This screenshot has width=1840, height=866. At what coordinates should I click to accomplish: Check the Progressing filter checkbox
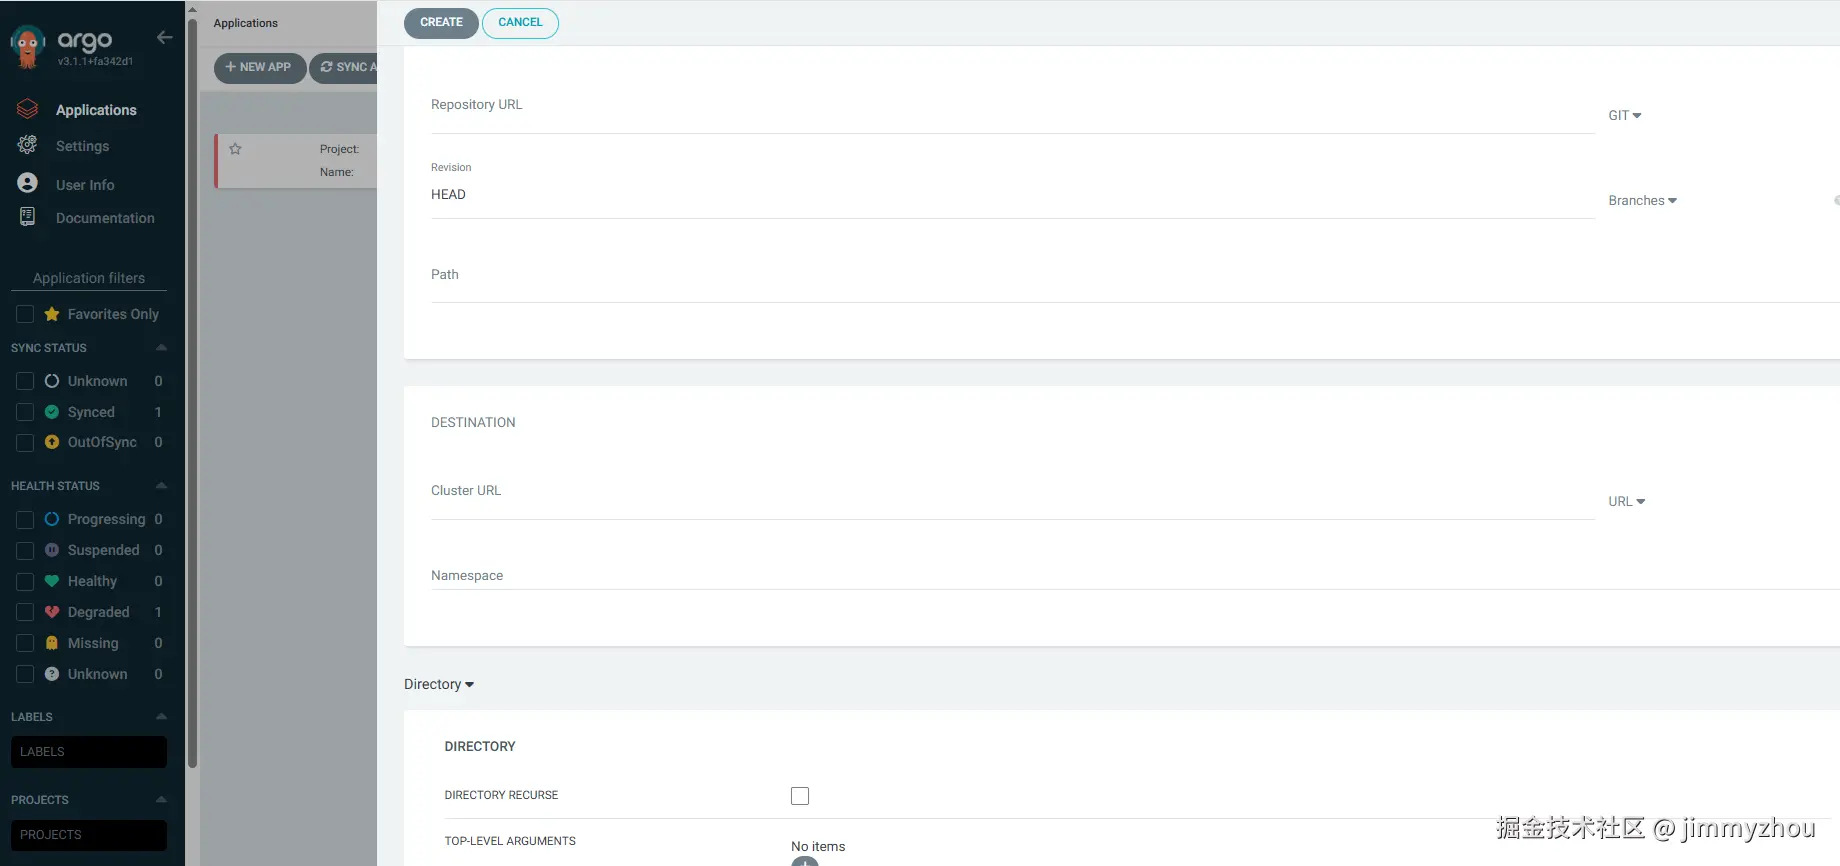tap(26, 519)
